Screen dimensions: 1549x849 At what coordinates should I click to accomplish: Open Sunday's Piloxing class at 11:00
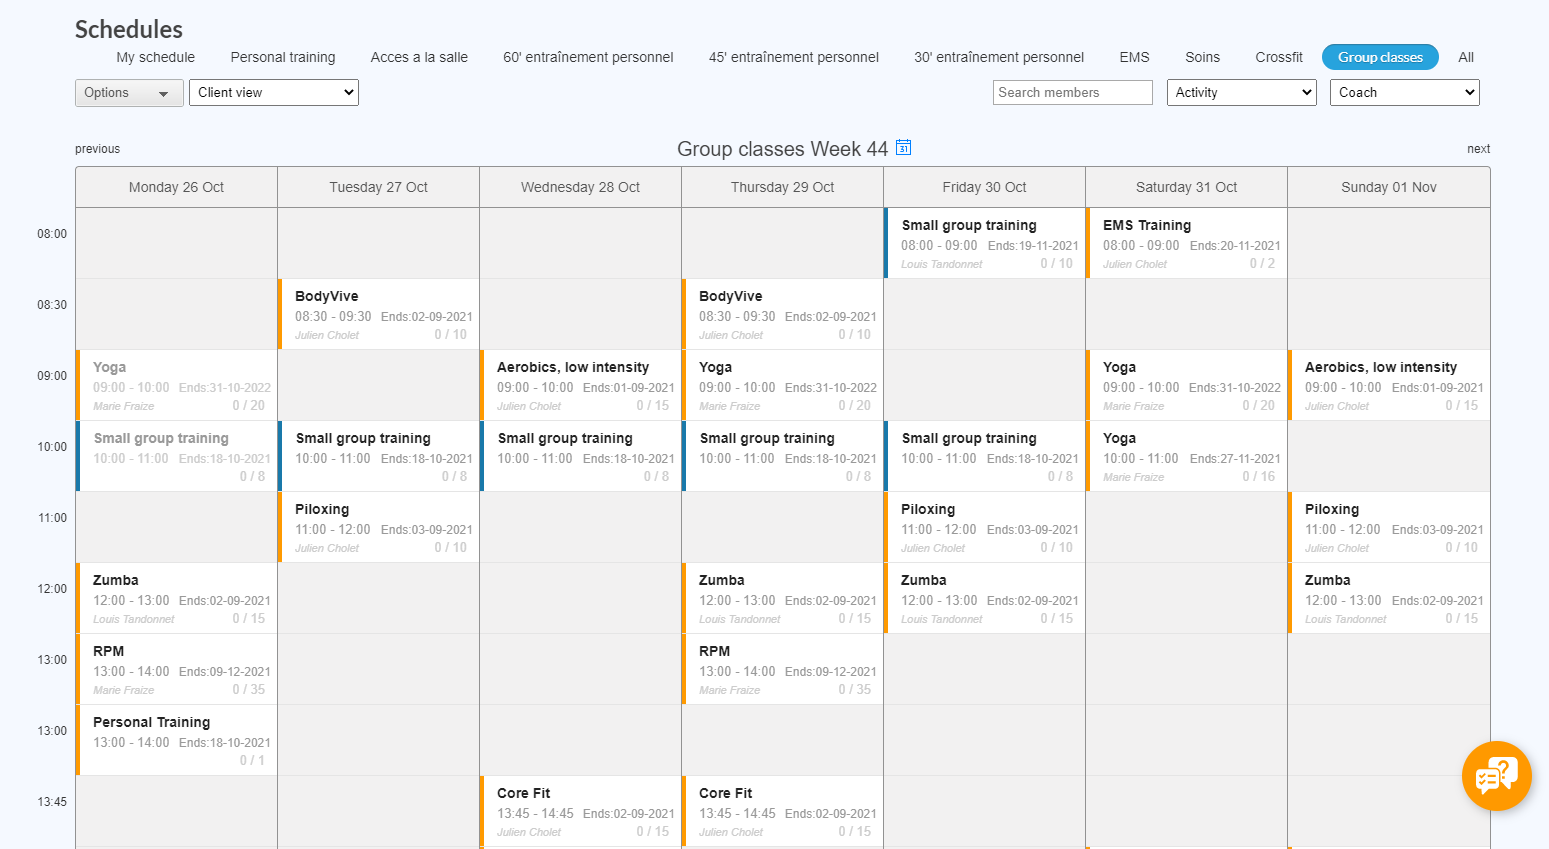[x=1389, y=527]
